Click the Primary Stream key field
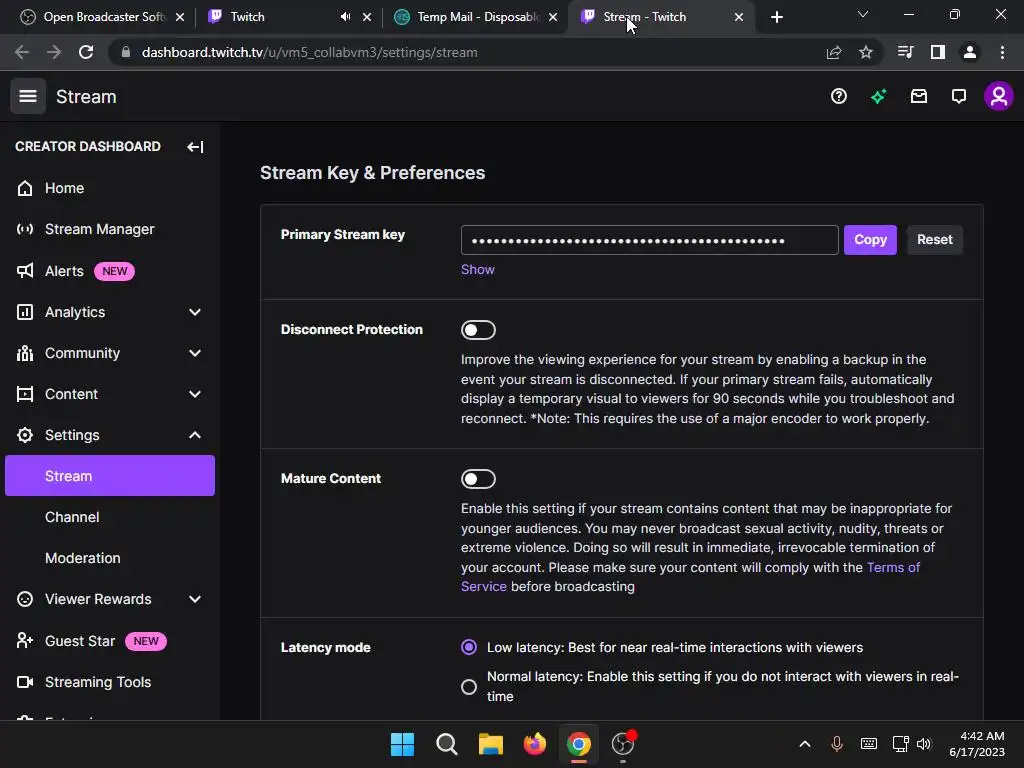 649,240
